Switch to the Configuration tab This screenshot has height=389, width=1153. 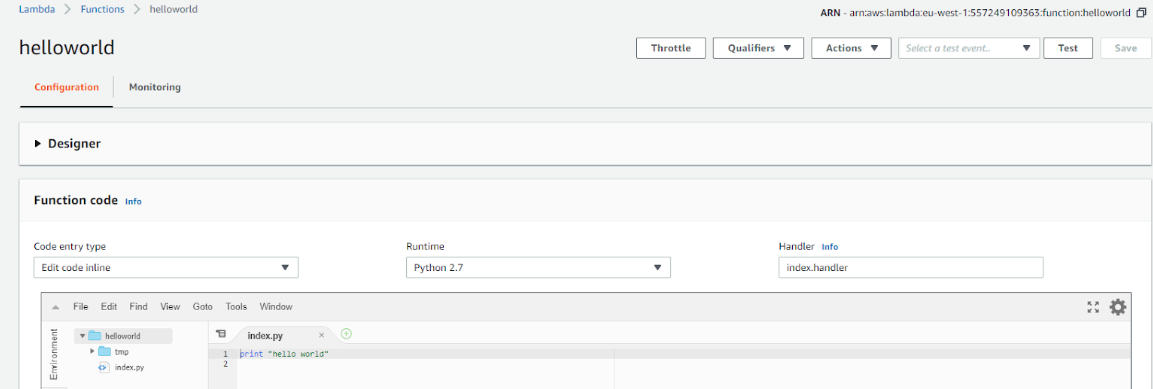[66, 87]
